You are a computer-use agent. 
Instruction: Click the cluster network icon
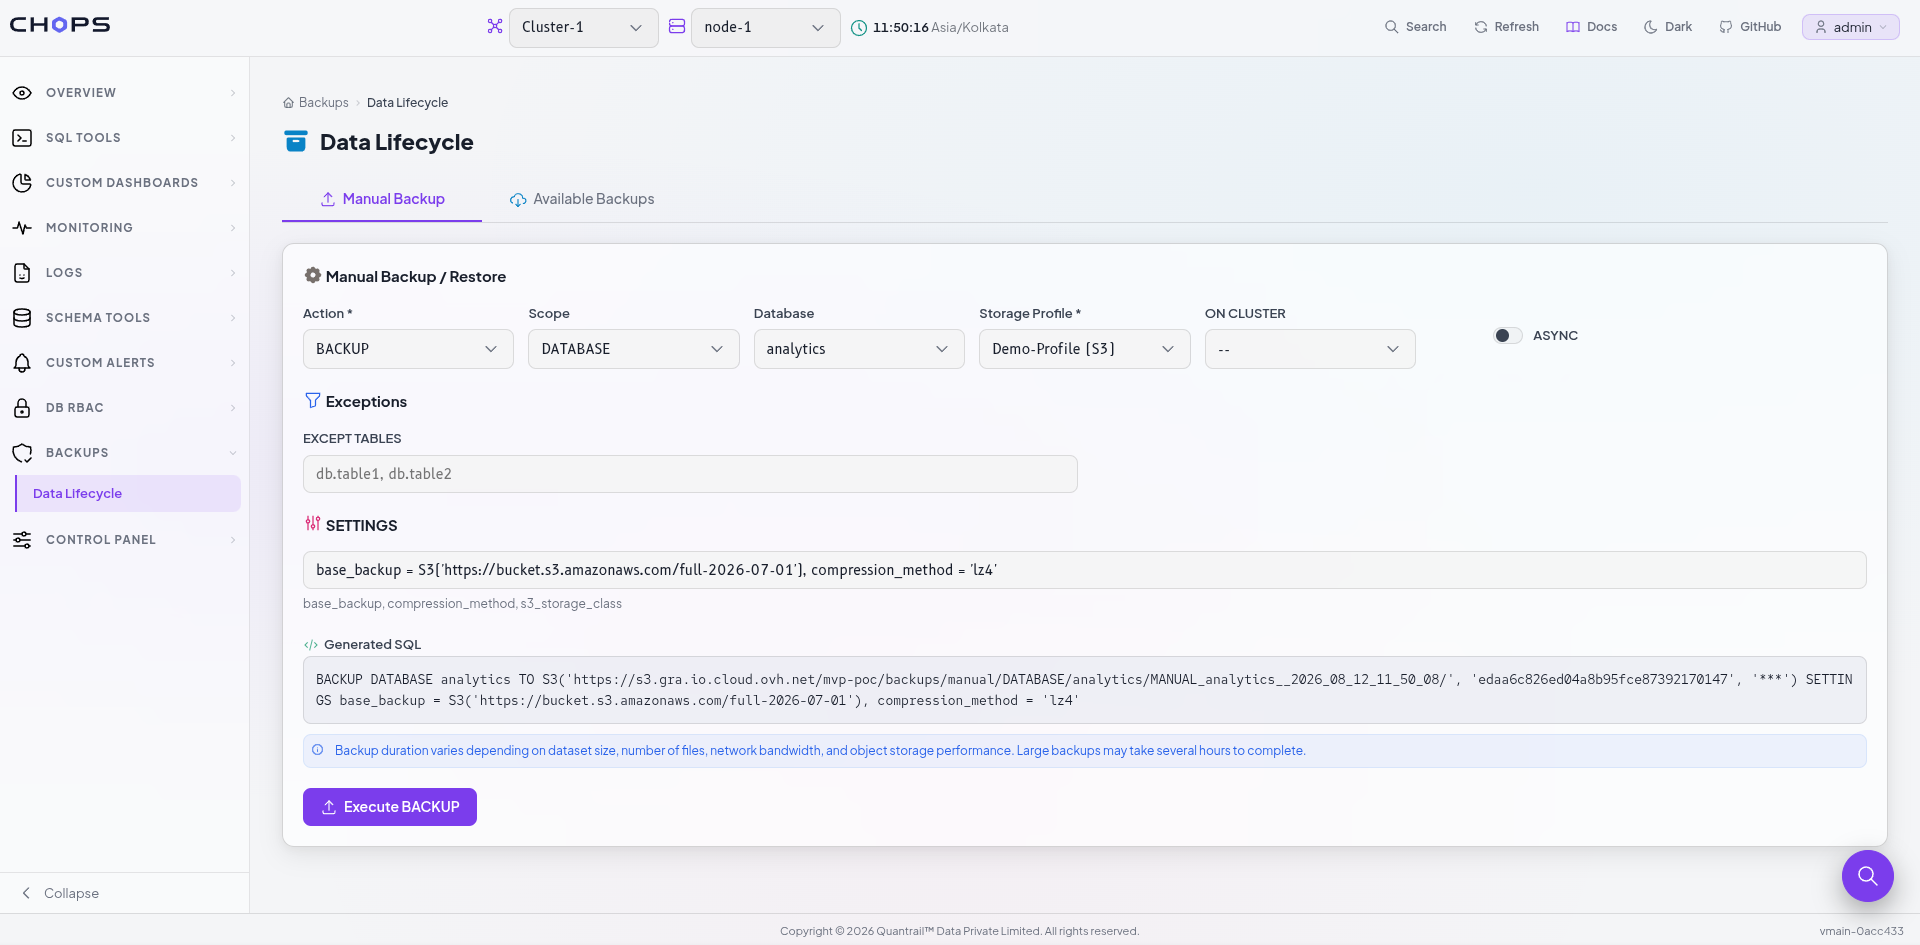(x=495, y=27)
